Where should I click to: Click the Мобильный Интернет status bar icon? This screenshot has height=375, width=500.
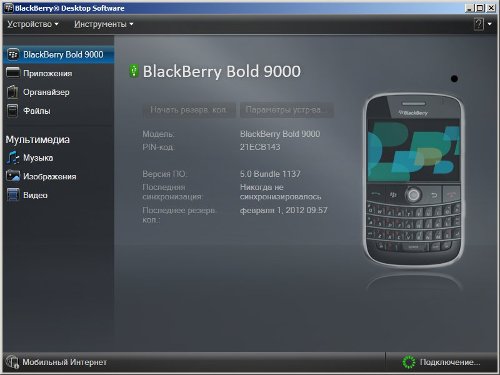click(x=12, y=362)
